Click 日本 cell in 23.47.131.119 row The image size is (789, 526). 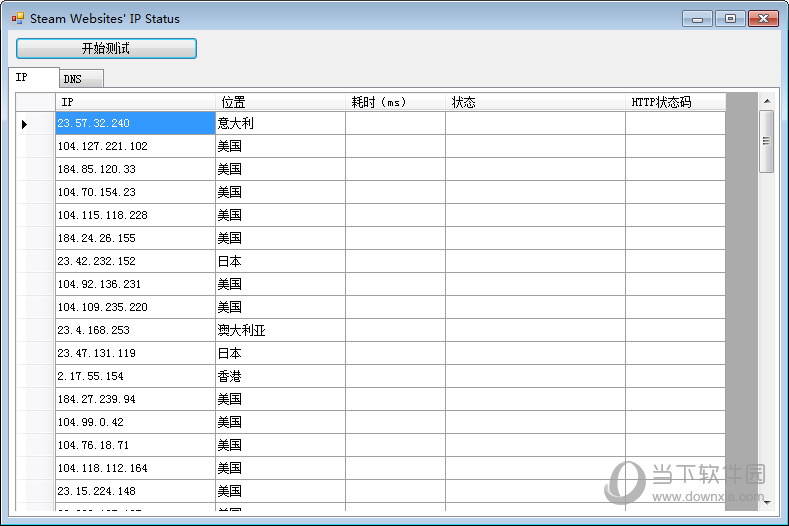pos(280,353)
